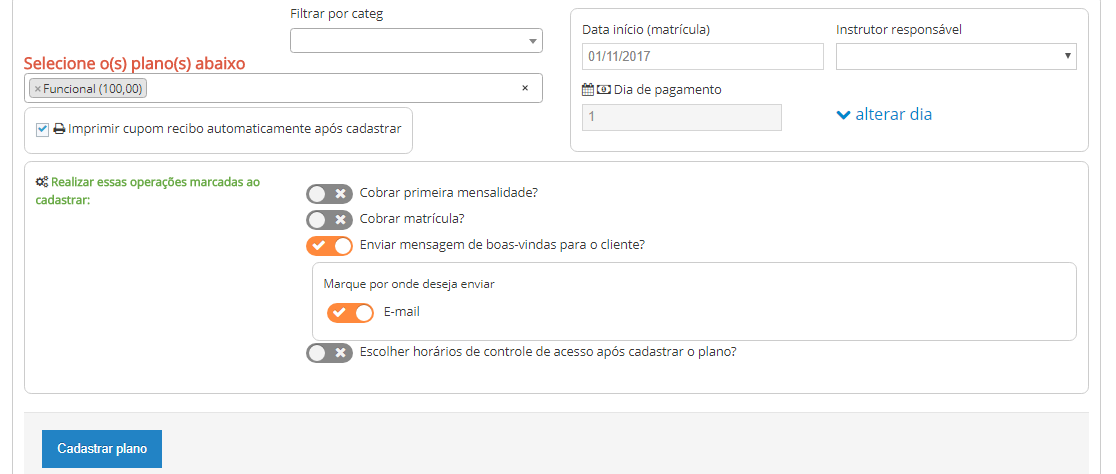The image size is (1116, 474).
Task: Remove the Funcional plan tag
Action: (38, 89)
